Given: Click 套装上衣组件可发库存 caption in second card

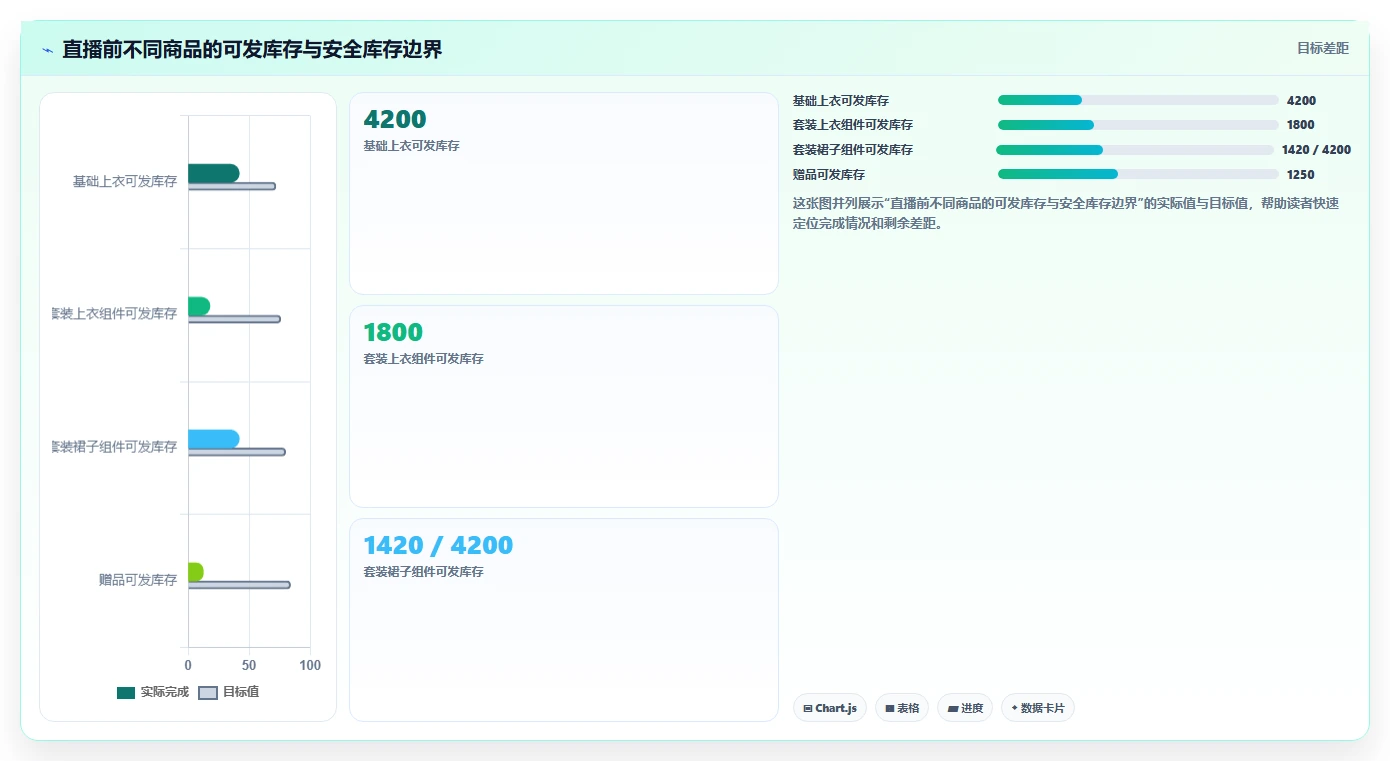Looking at the screenshot, I should pyautogui.click(x=423, y=359).
